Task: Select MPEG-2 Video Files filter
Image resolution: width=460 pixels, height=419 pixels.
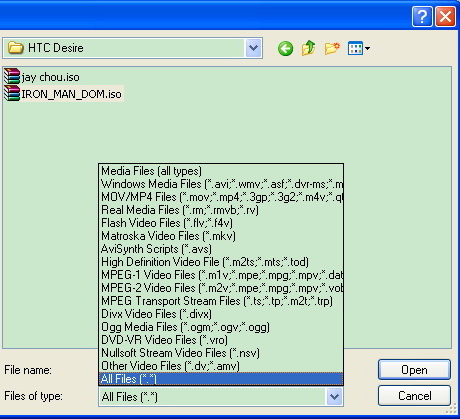Action: pyautogui.click(x=221, y=288)
